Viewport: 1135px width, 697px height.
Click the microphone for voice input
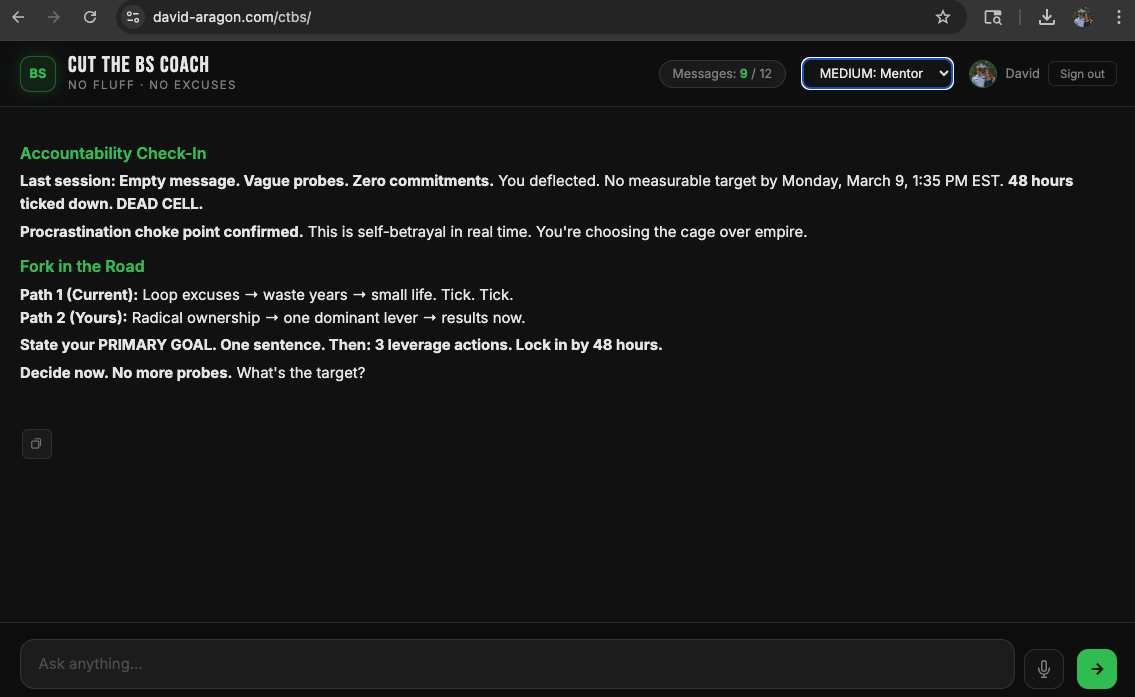coord(1043,668)
